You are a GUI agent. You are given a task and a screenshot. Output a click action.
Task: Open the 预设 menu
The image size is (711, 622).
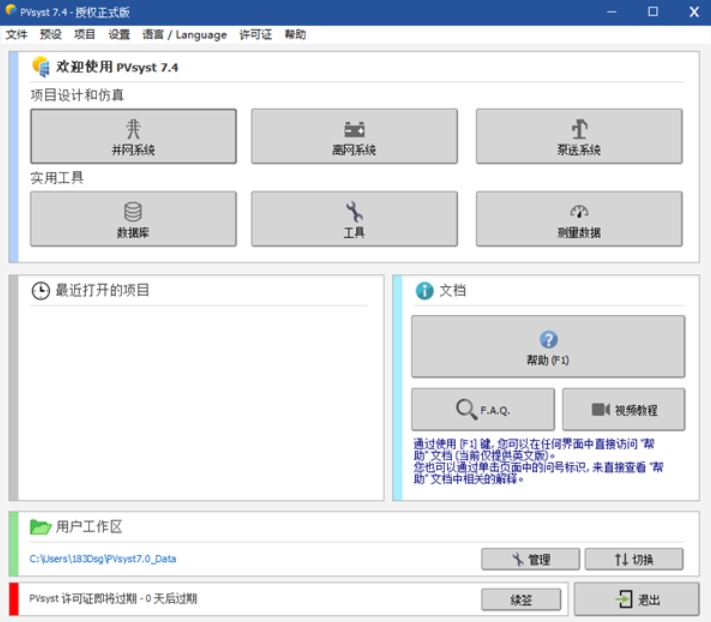pyautogui.click(x=51, y=34)
